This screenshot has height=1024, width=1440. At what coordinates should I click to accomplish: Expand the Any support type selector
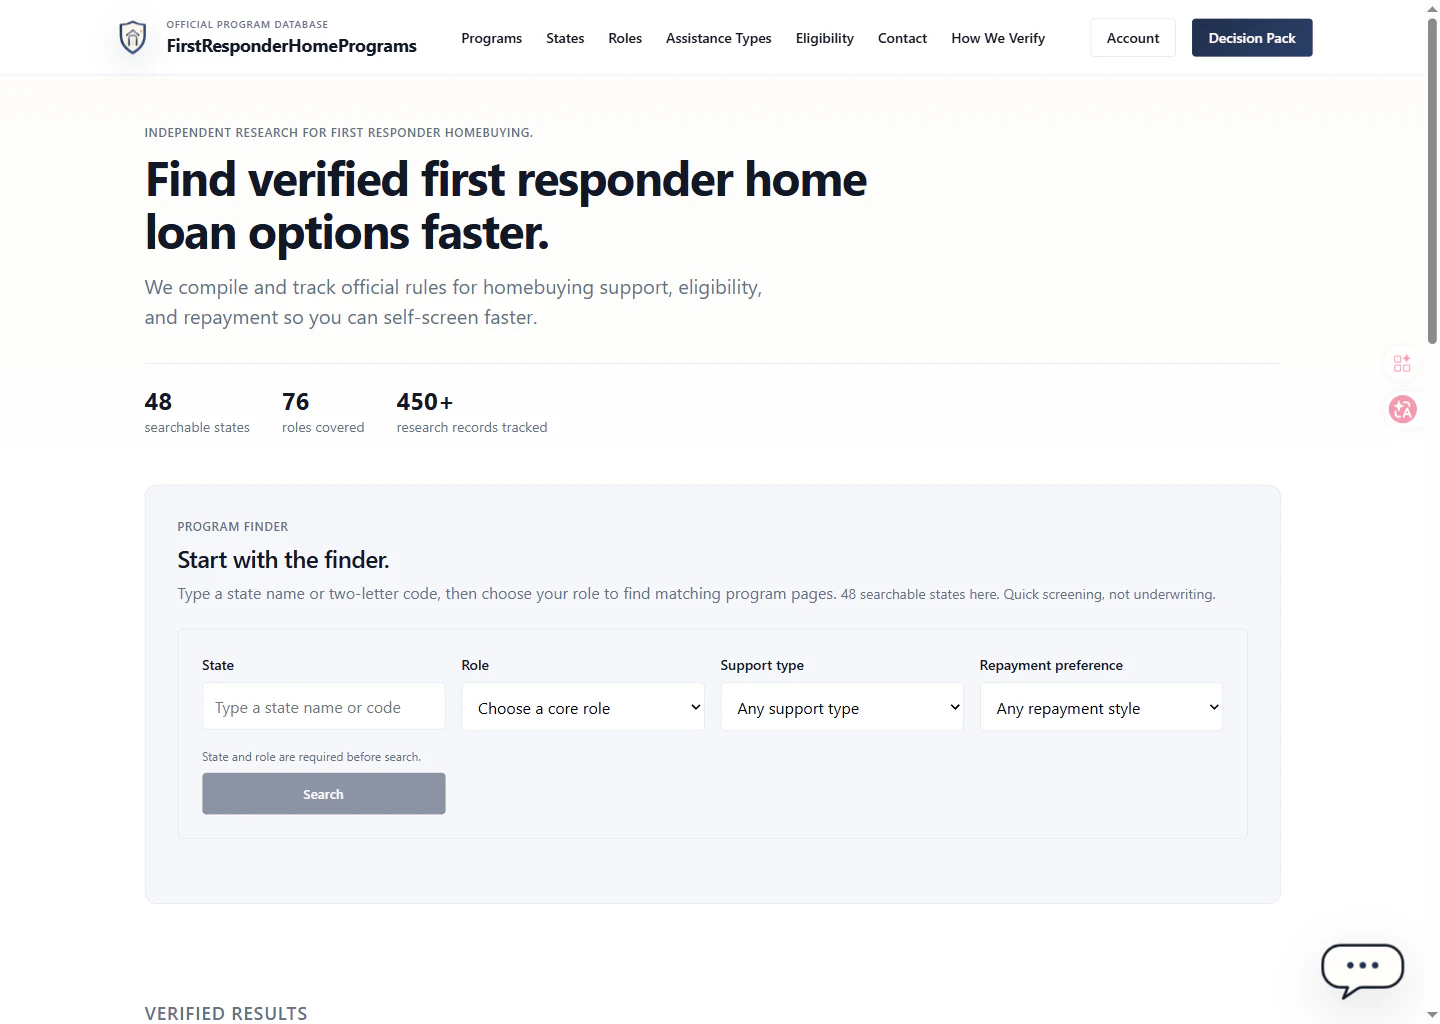841,707
